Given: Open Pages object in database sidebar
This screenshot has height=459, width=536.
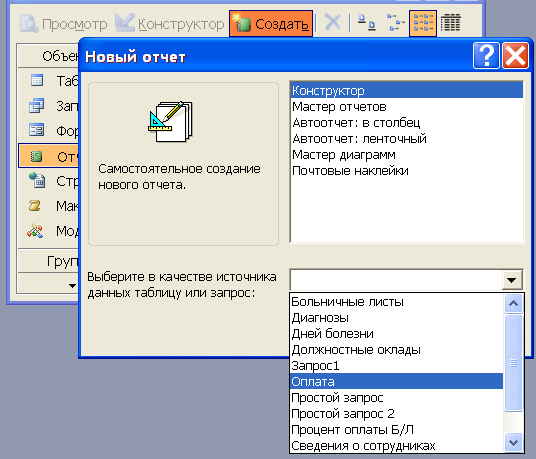Looking at the screenshot, I should click(x=49, y=181).
